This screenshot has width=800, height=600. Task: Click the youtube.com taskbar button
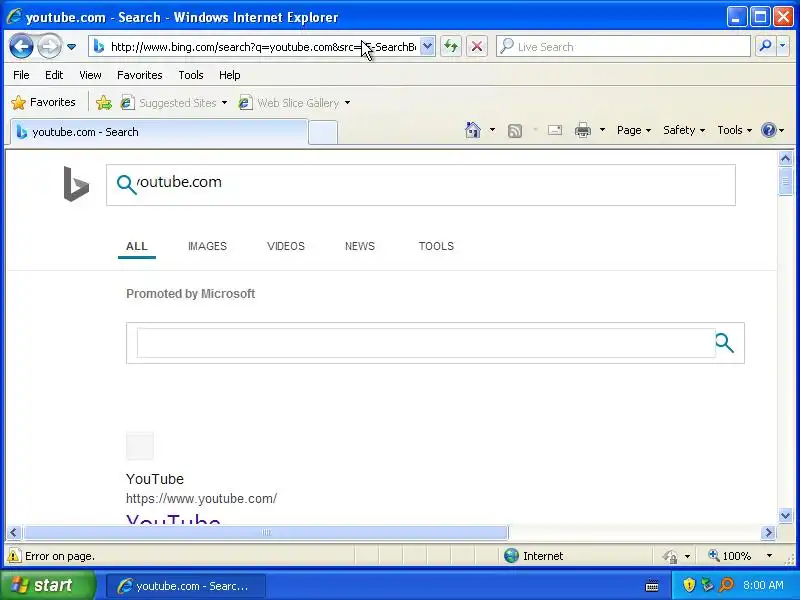pos(186,586)
